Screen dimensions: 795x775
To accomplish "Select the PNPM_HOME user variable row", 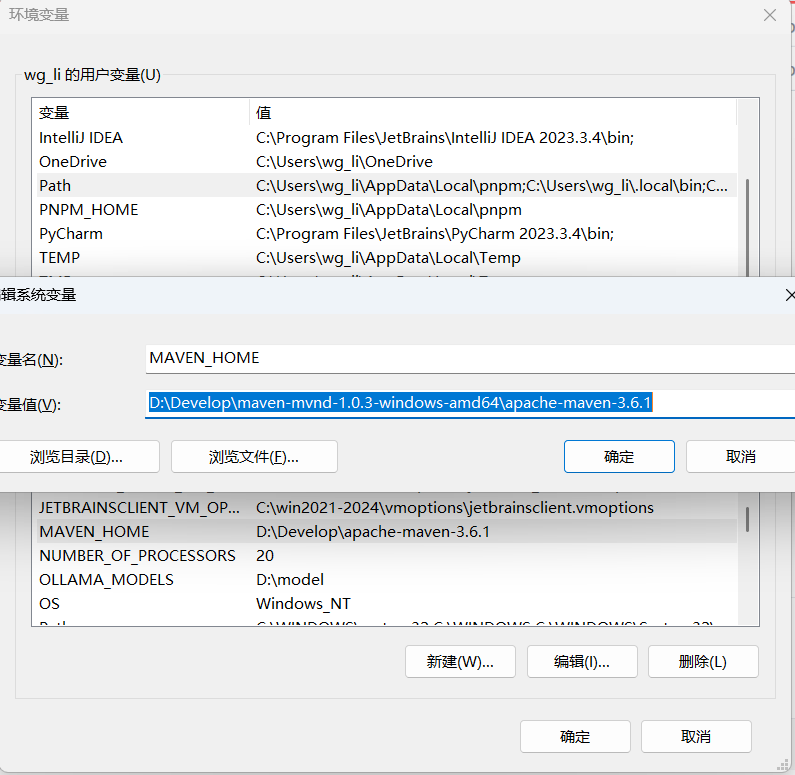I will pyautogui.click(x=385, y=210).
